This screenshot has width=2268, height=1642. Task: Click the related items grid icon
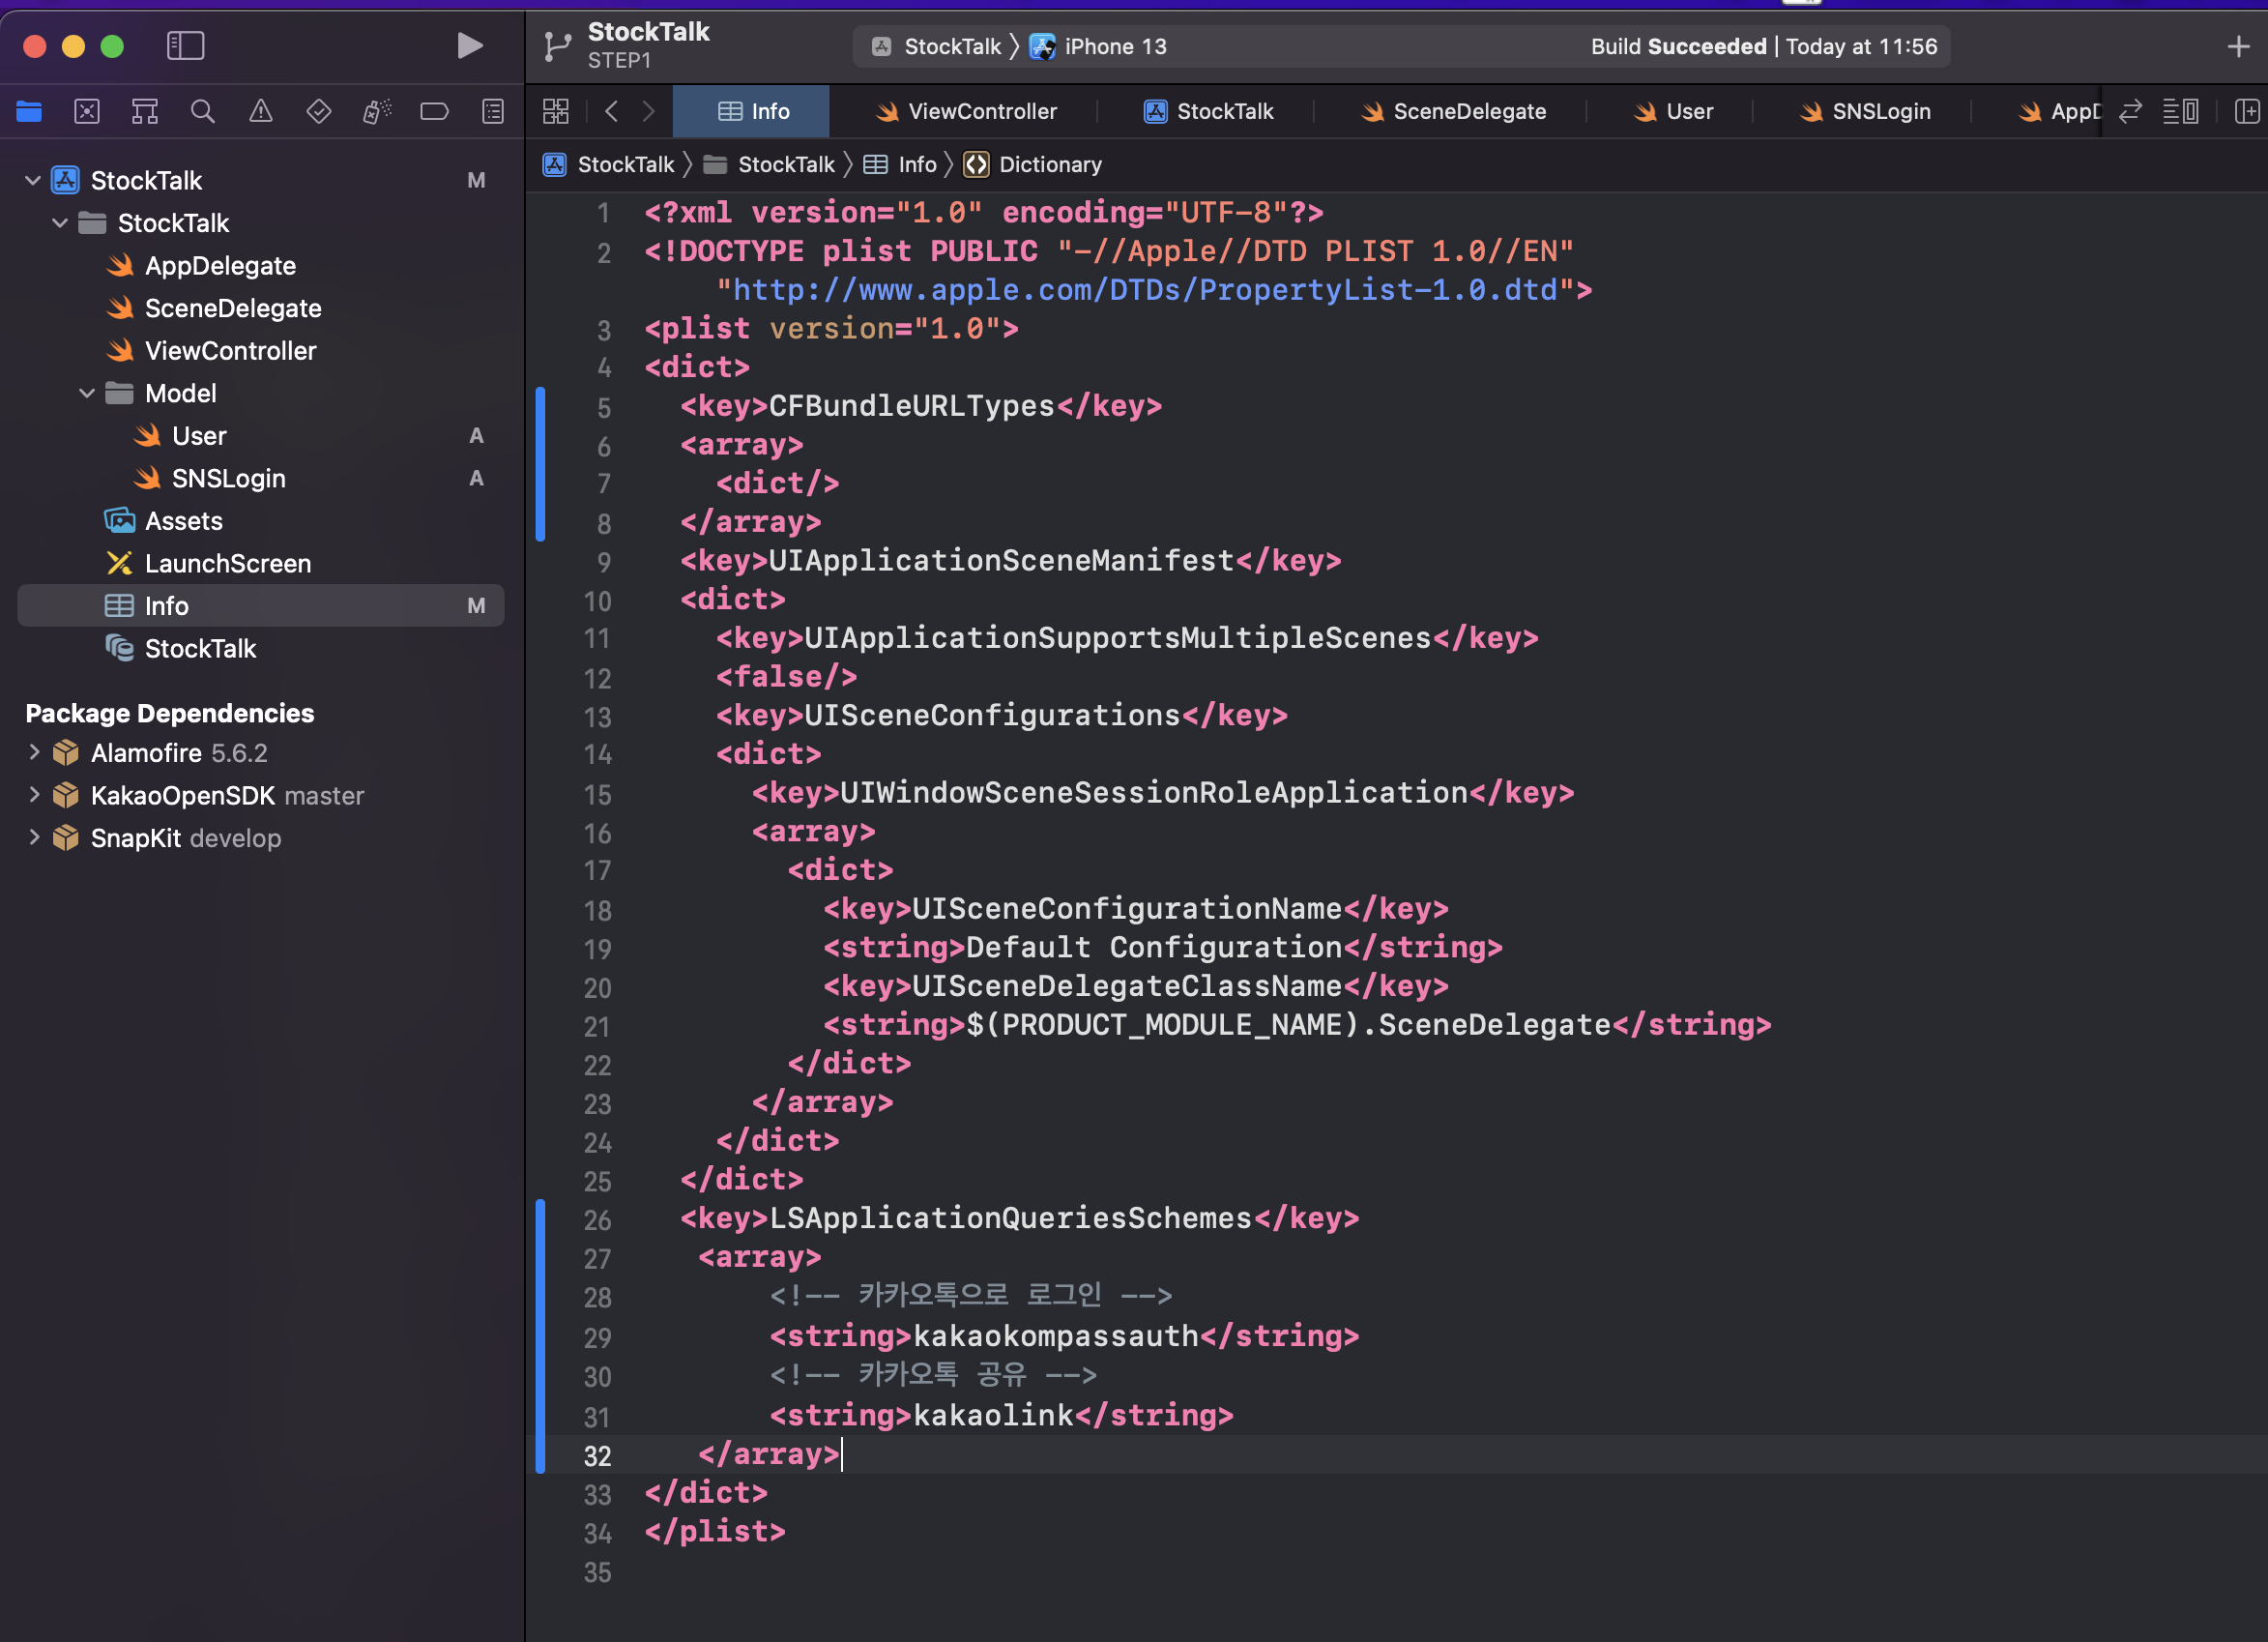[556, 111]
